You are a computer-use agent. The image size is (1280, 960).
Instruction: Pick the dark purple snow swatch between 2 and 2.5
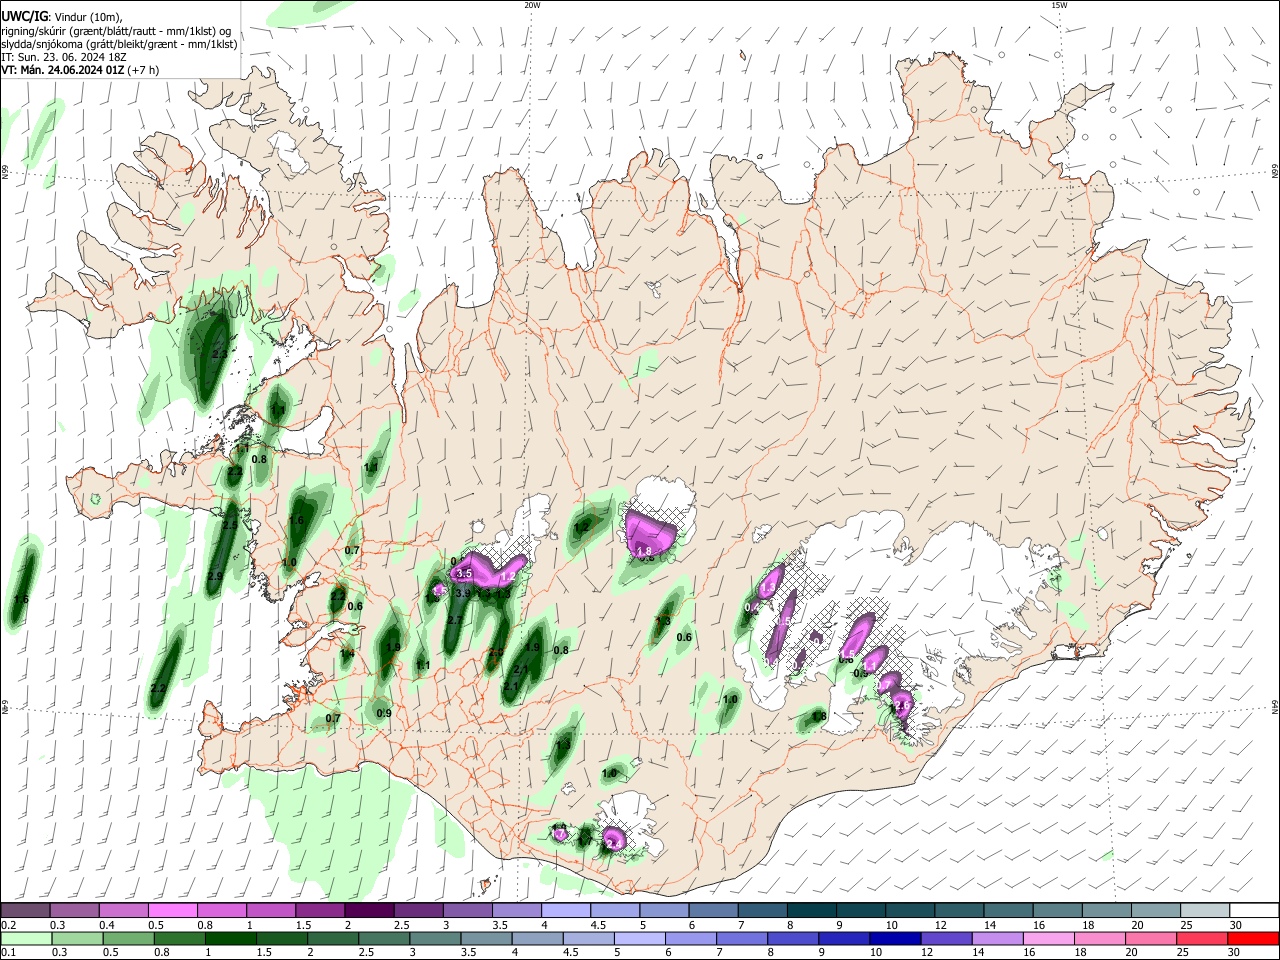click(x=369, y=911)
